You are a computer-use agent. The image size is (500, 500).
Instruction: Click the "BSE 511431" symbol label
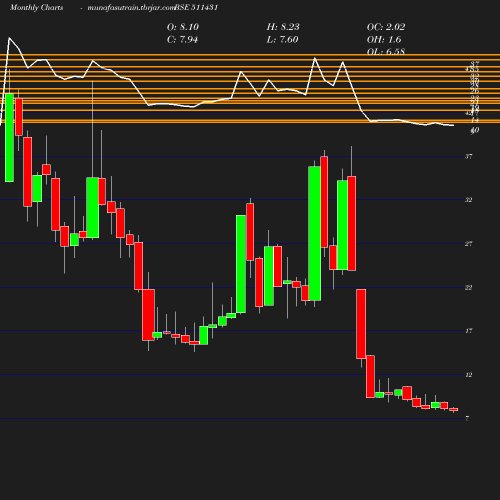click(196, 8)
